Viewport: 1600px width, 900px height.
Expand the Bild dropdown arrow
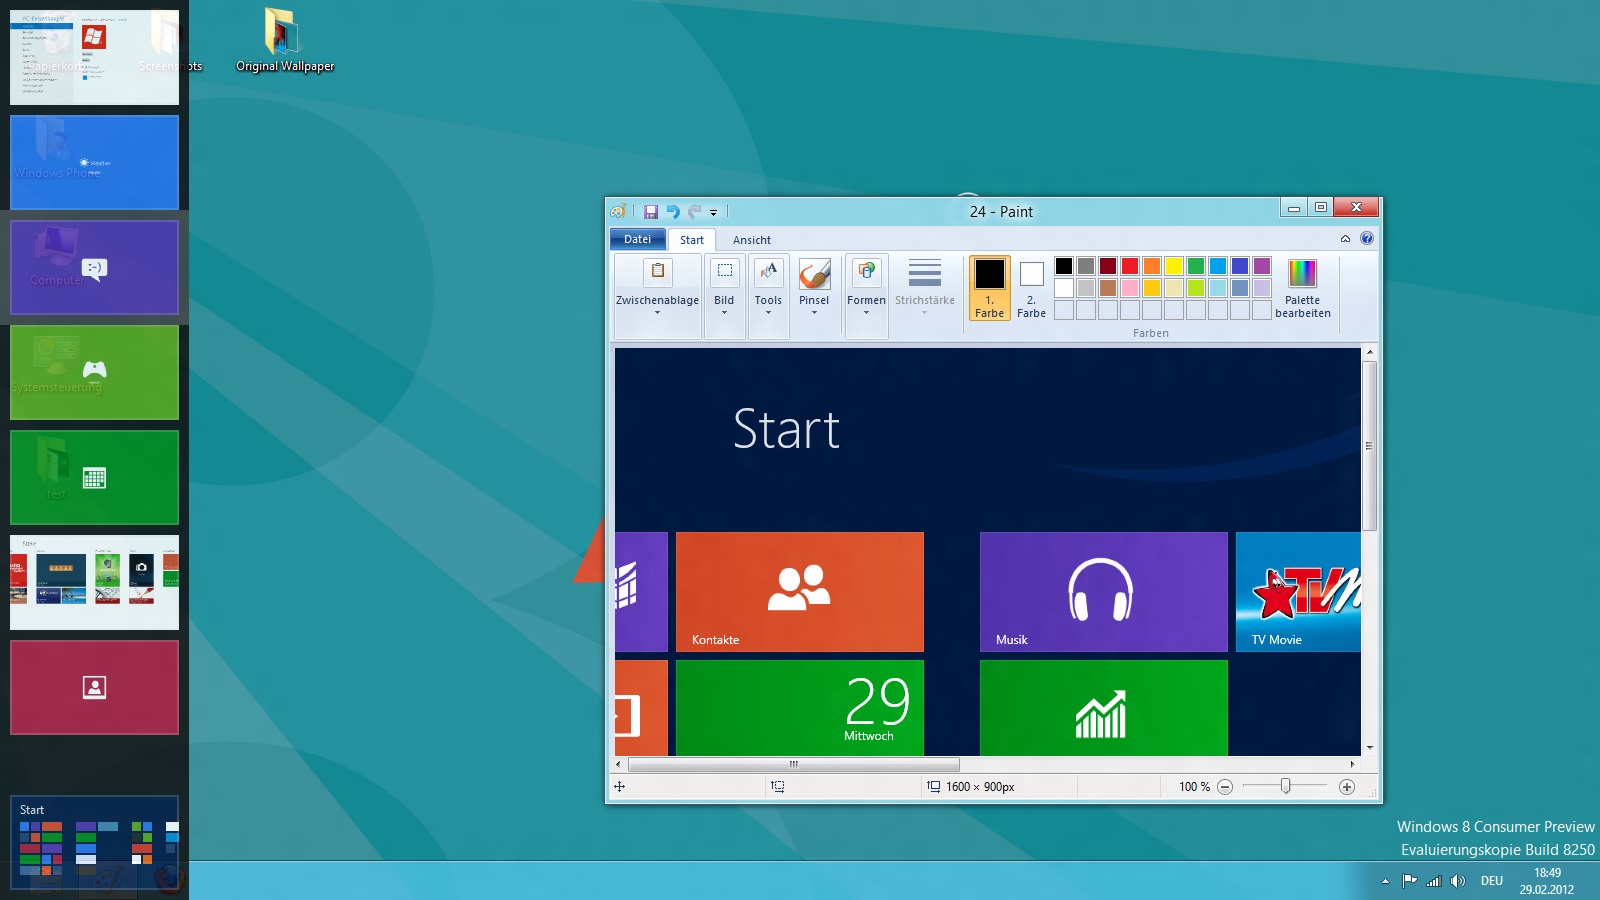[725, 313]
